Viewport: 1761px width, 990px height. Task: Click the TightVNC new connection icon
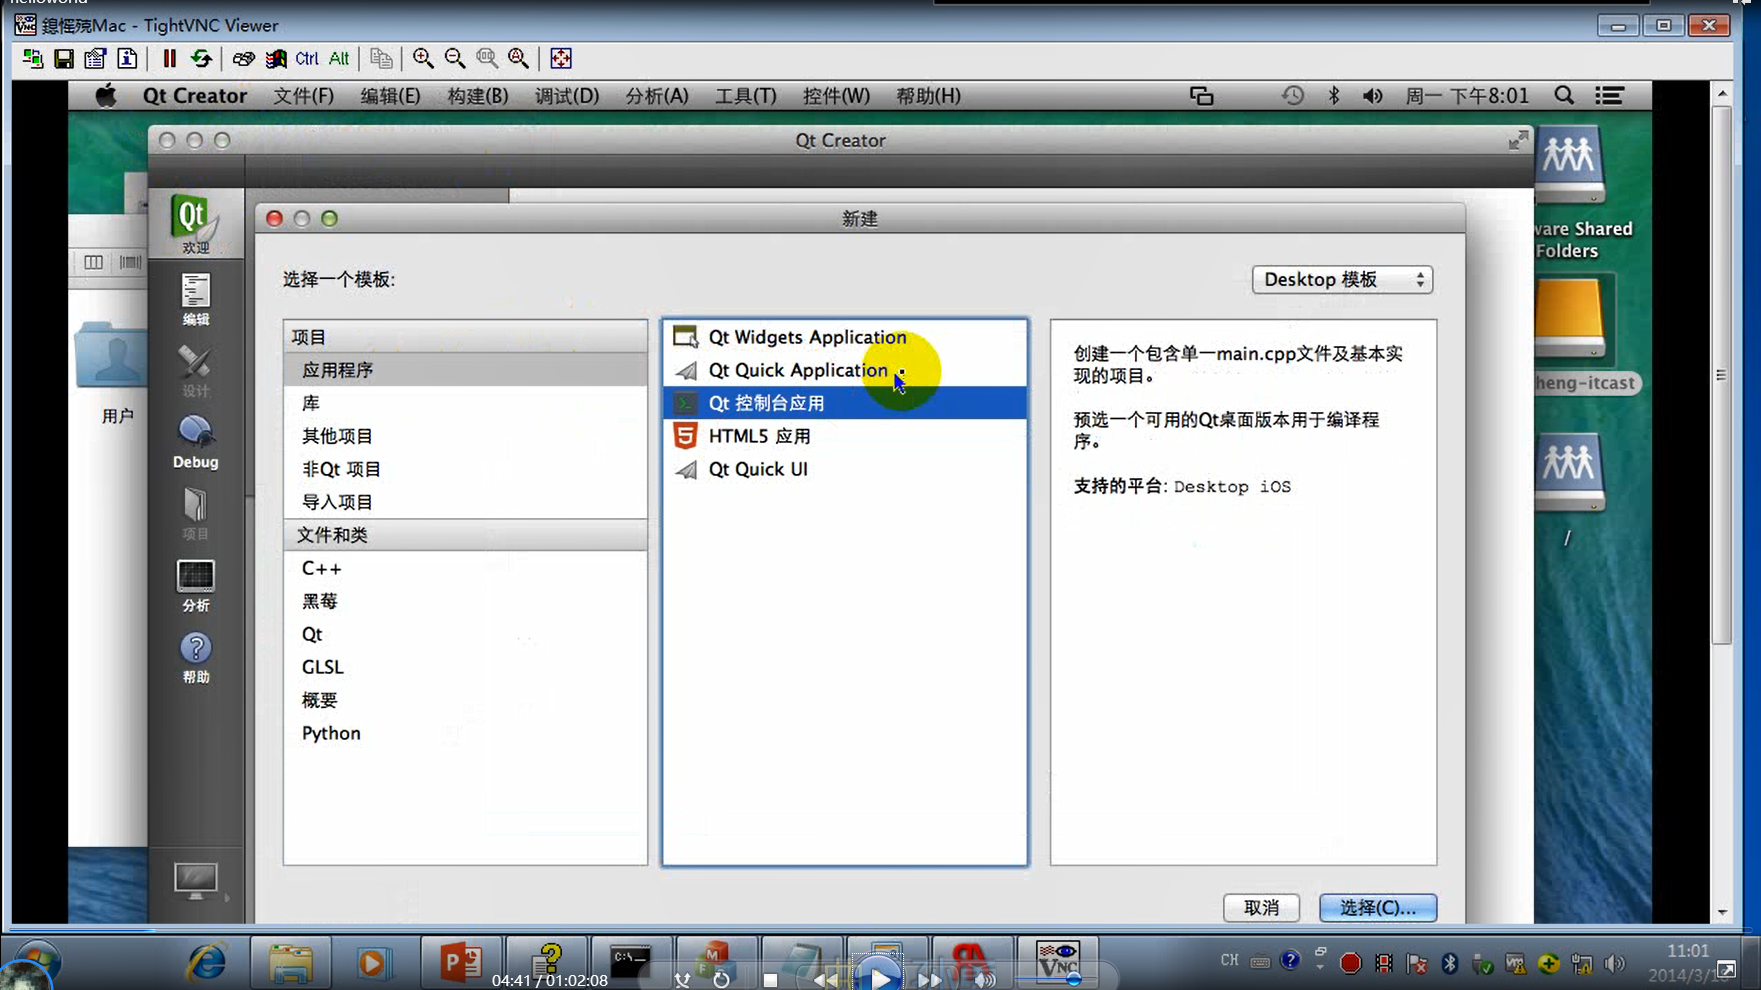point(32,59)
